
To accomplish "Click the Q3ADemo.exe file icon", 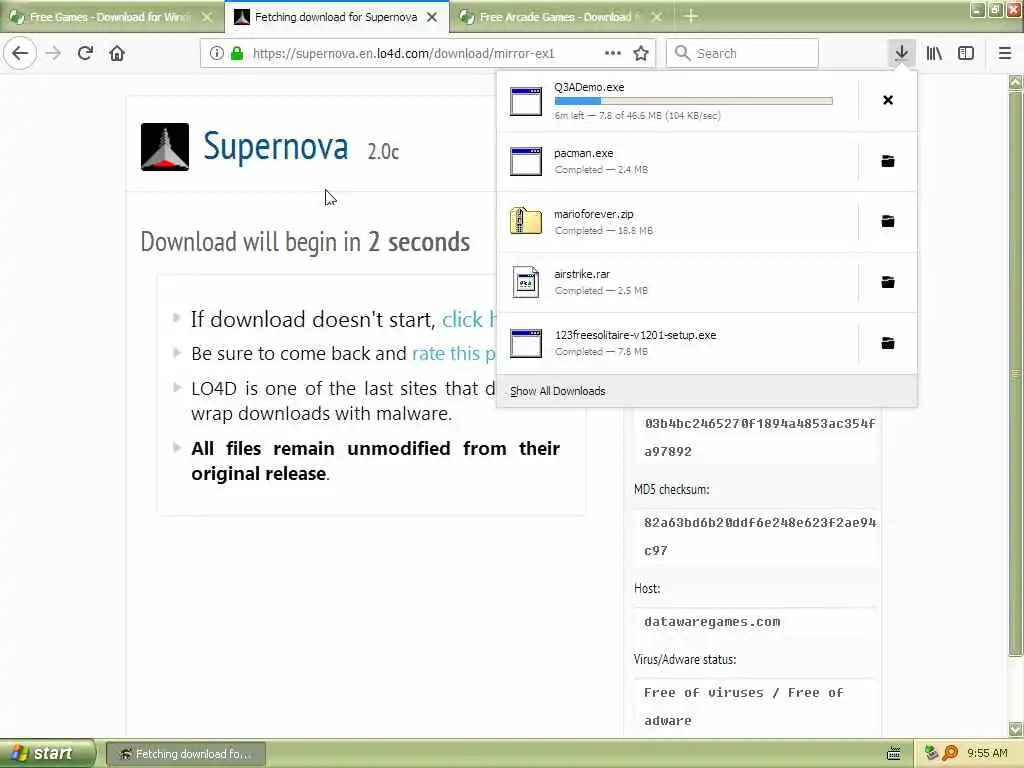I will click(x=526, y=101).
